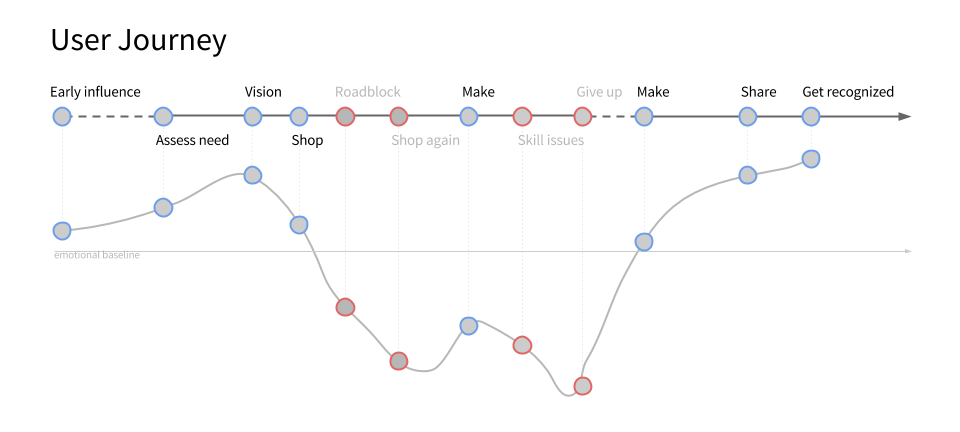The height and width of the screenshot is (432, 960).
Task: Click the Assess need label text
Action: tap(192, 140)
